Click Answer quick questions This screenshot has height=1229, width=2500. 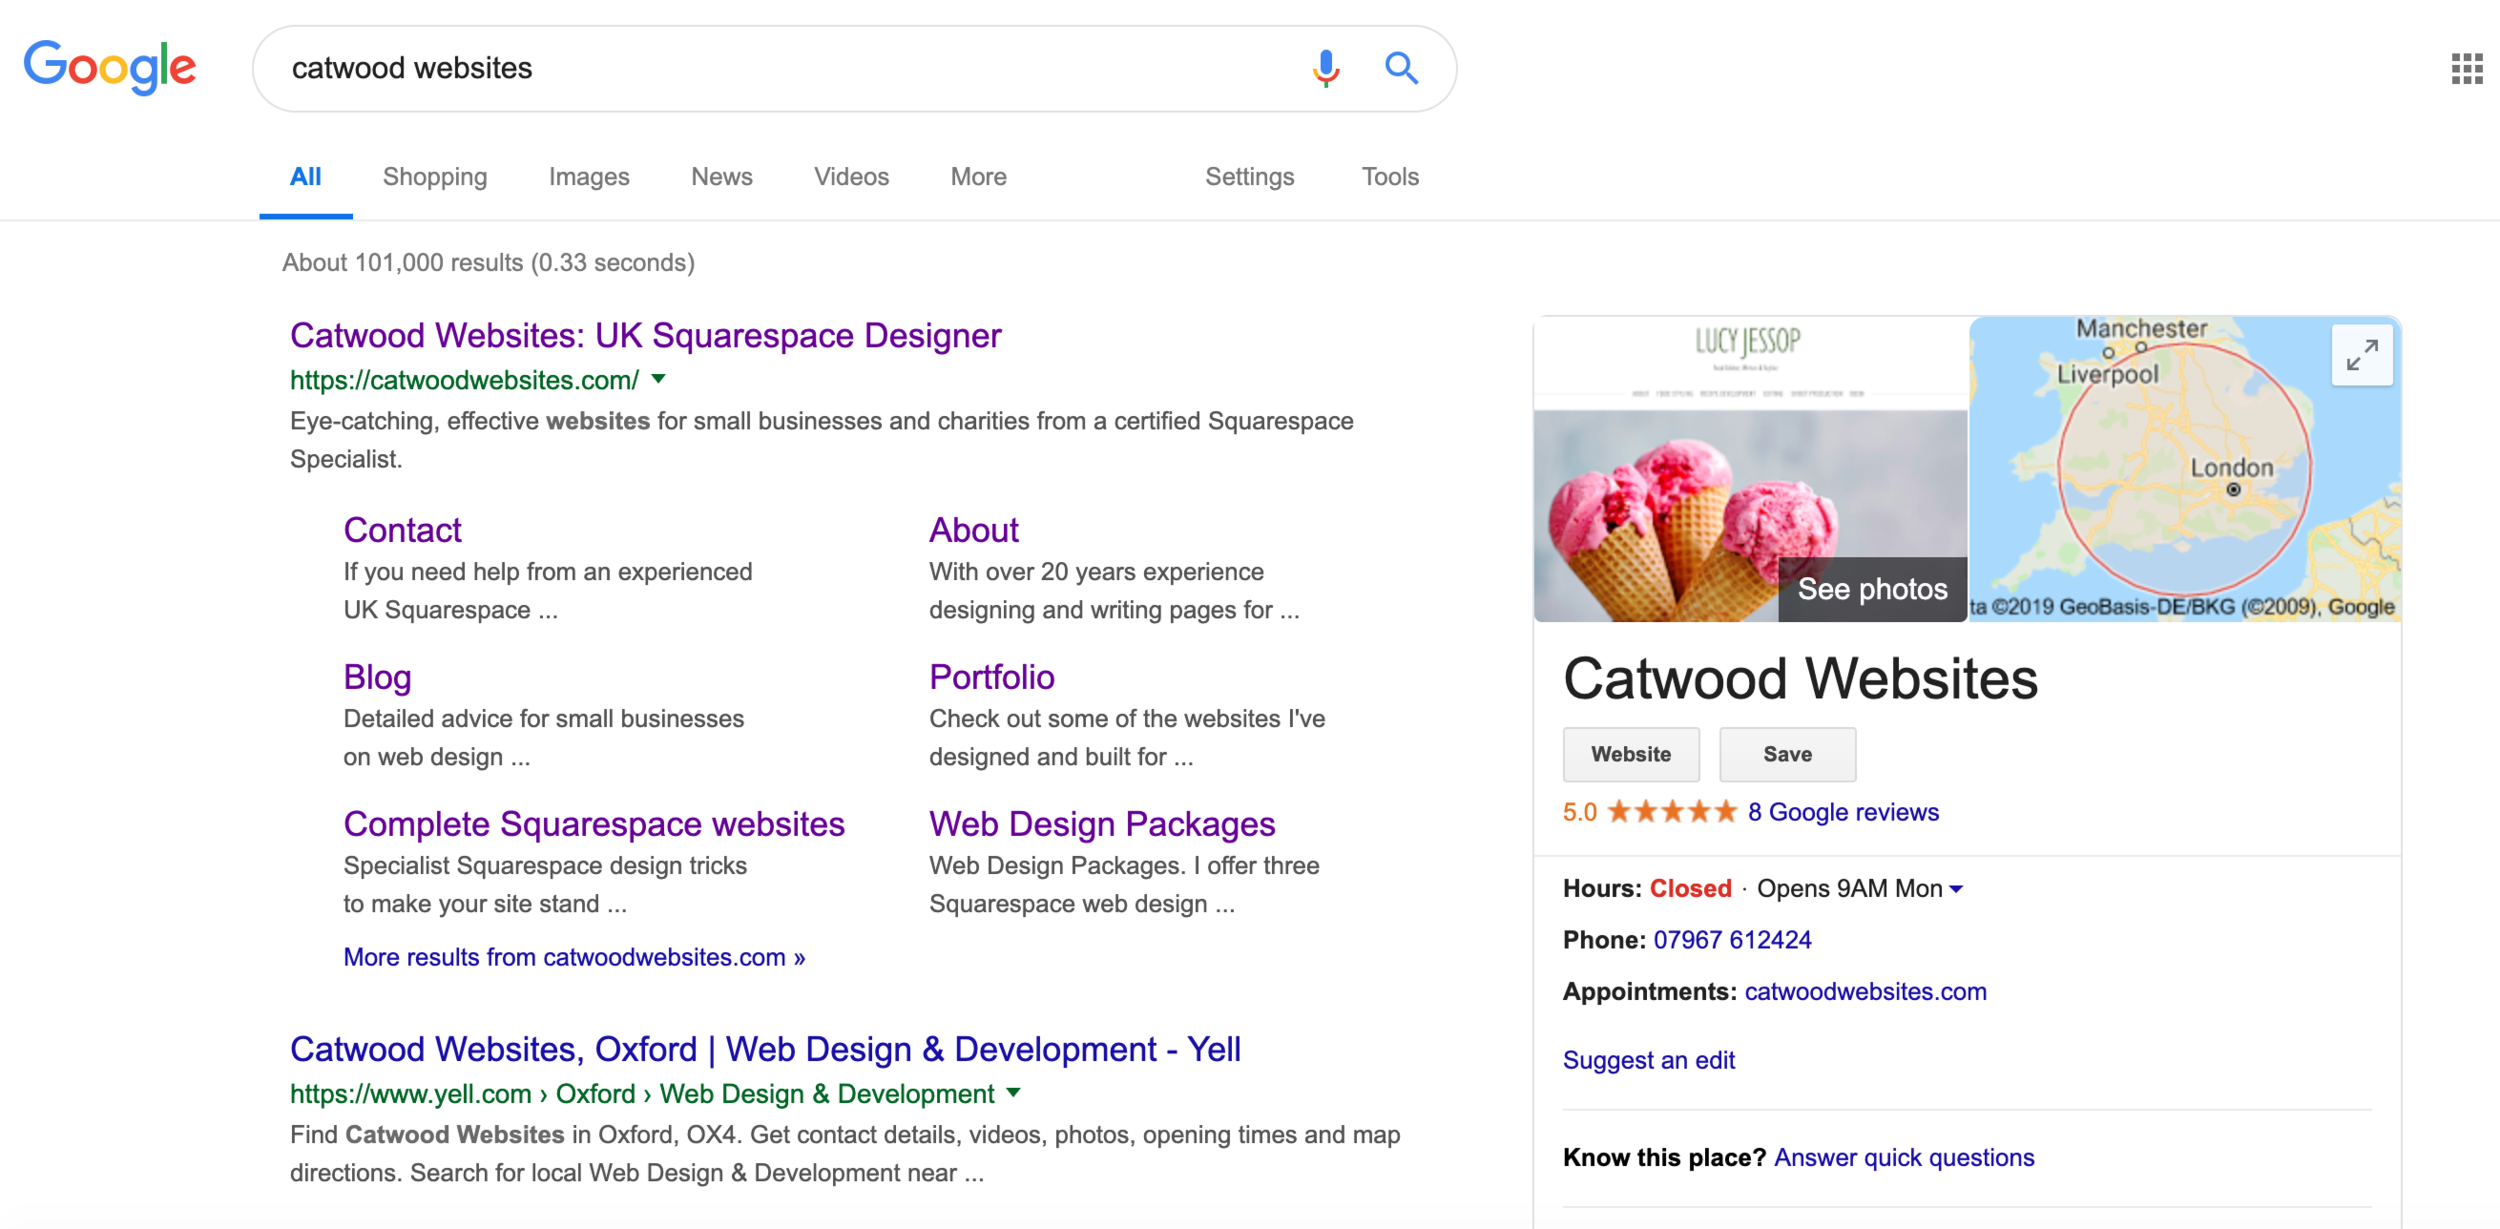(x=1904, y=1157)
